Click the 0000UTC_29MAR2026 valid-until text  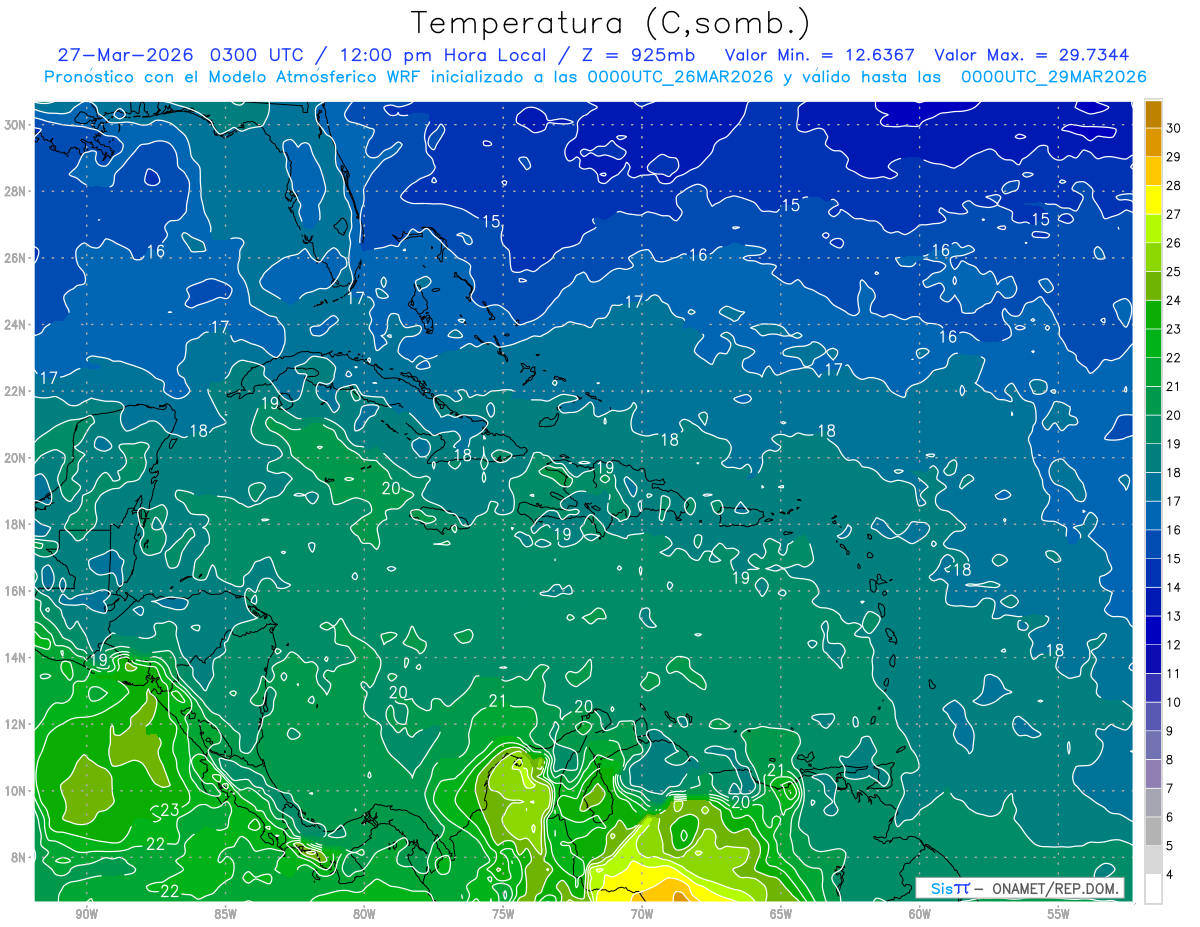click(x=1053, y=77)
